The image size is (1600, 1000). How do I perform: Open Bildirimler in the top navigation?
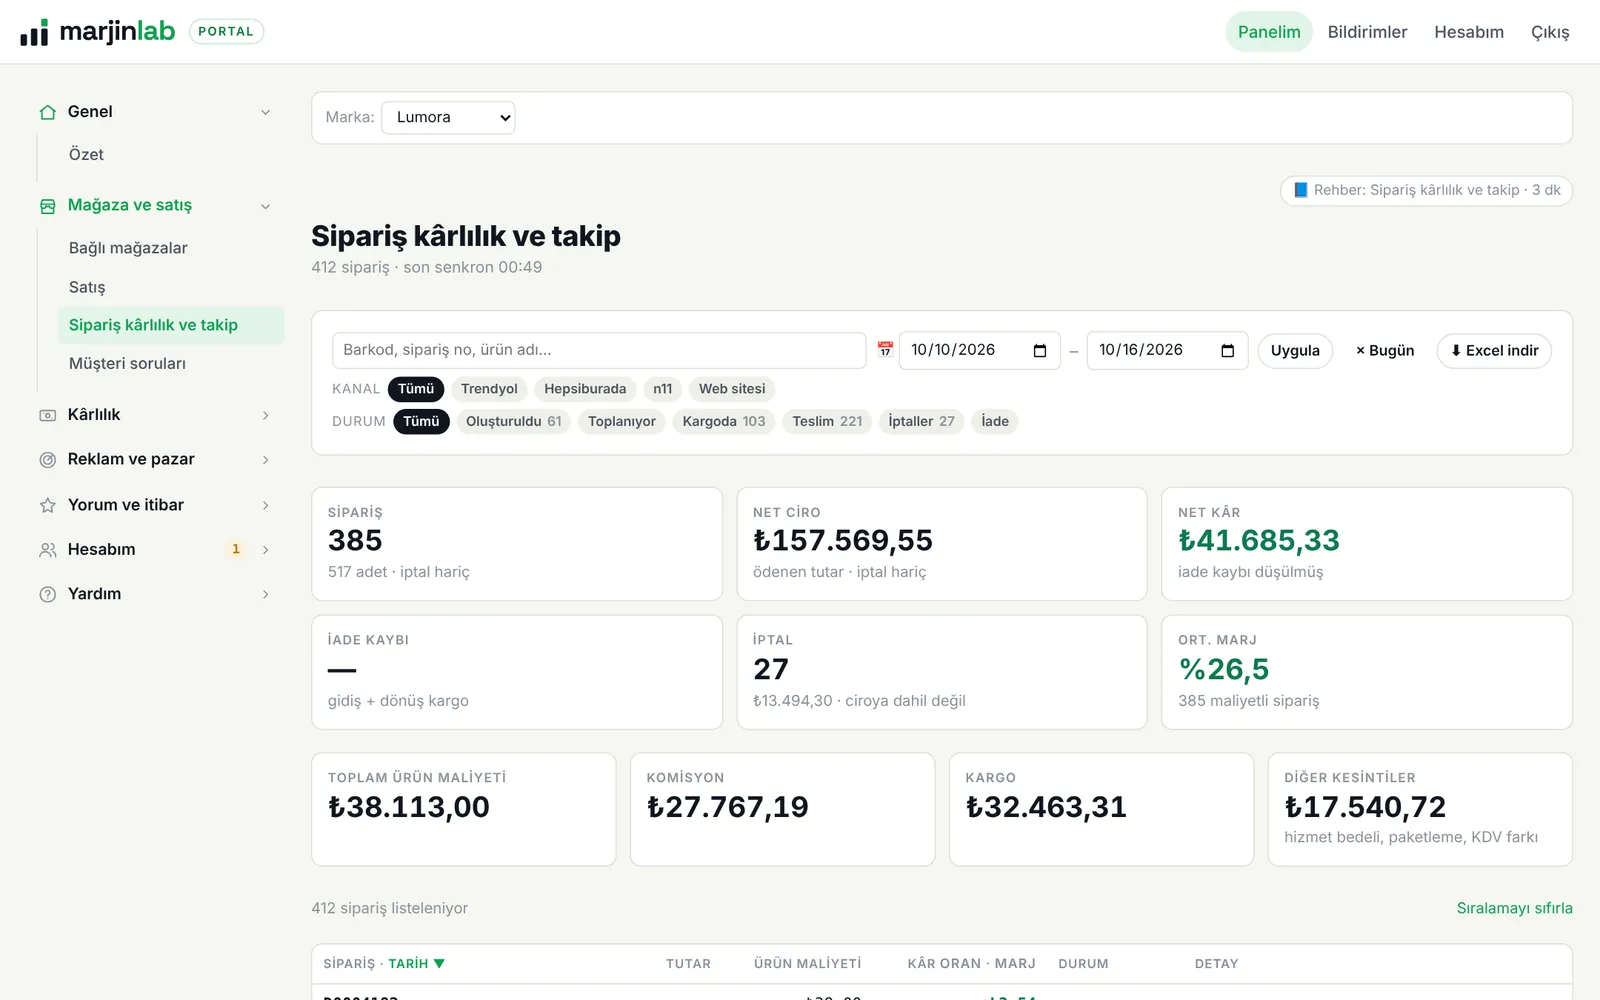(x=1367, y=32)
